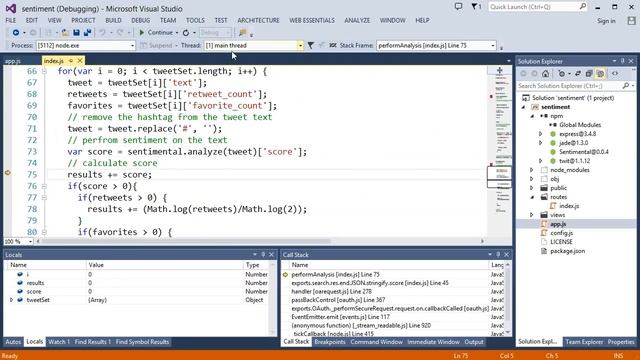This screenshot has width=640, height=360.
Task: Click the Save All toolbar icon
Action: 87,33
